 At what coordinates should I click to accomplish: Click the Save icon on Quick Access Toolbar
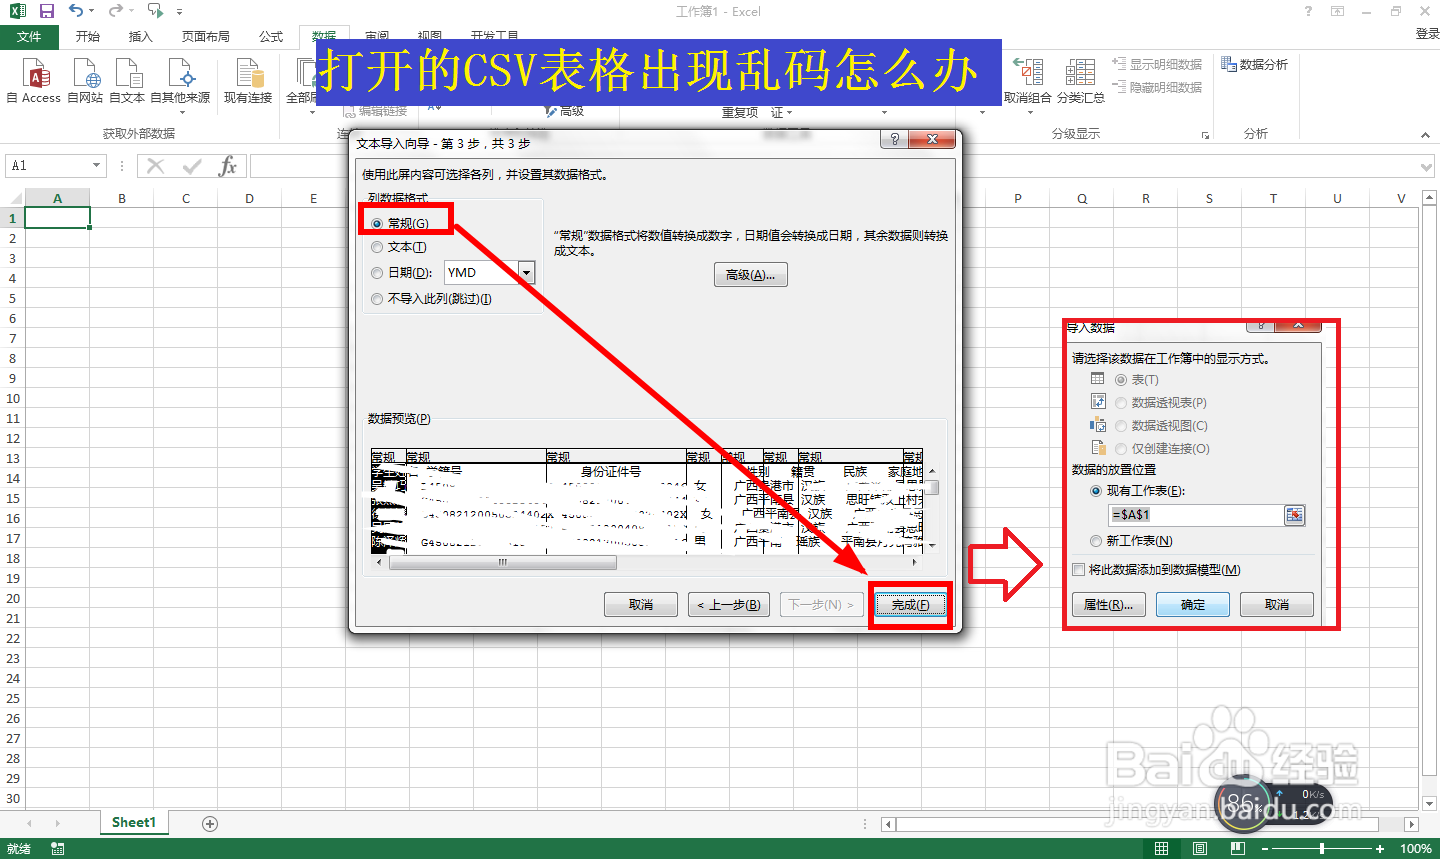[47, 11]
